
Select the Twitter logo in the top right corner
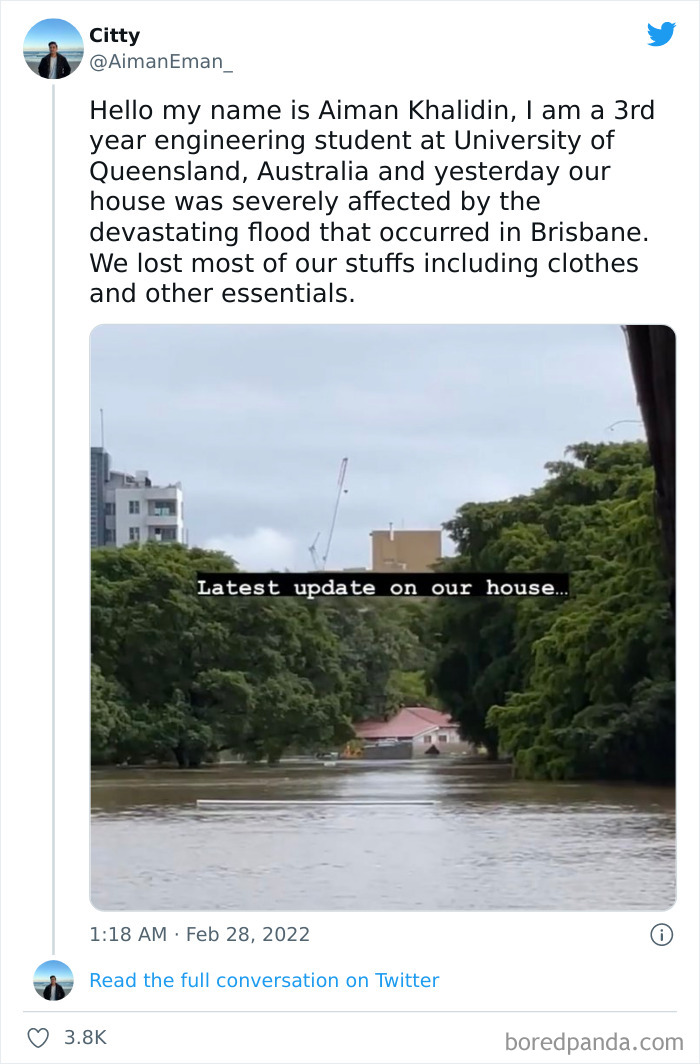[x=662, y=34]
